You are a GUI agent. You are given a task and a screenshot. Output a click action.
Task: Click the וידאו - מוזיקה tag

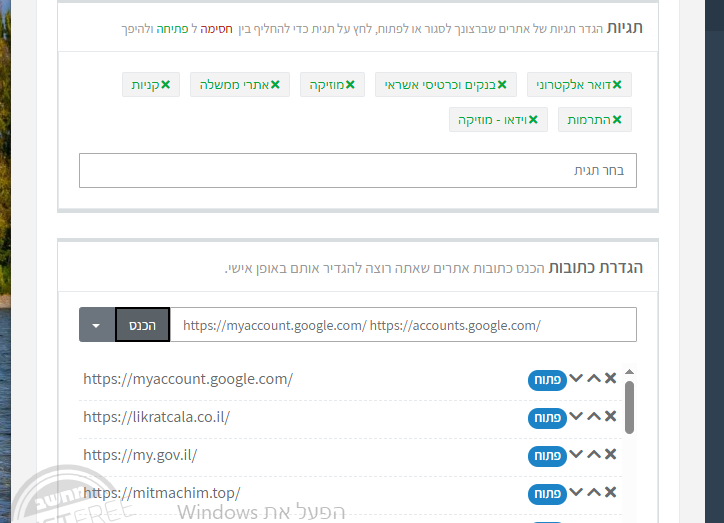click(492, 120)
